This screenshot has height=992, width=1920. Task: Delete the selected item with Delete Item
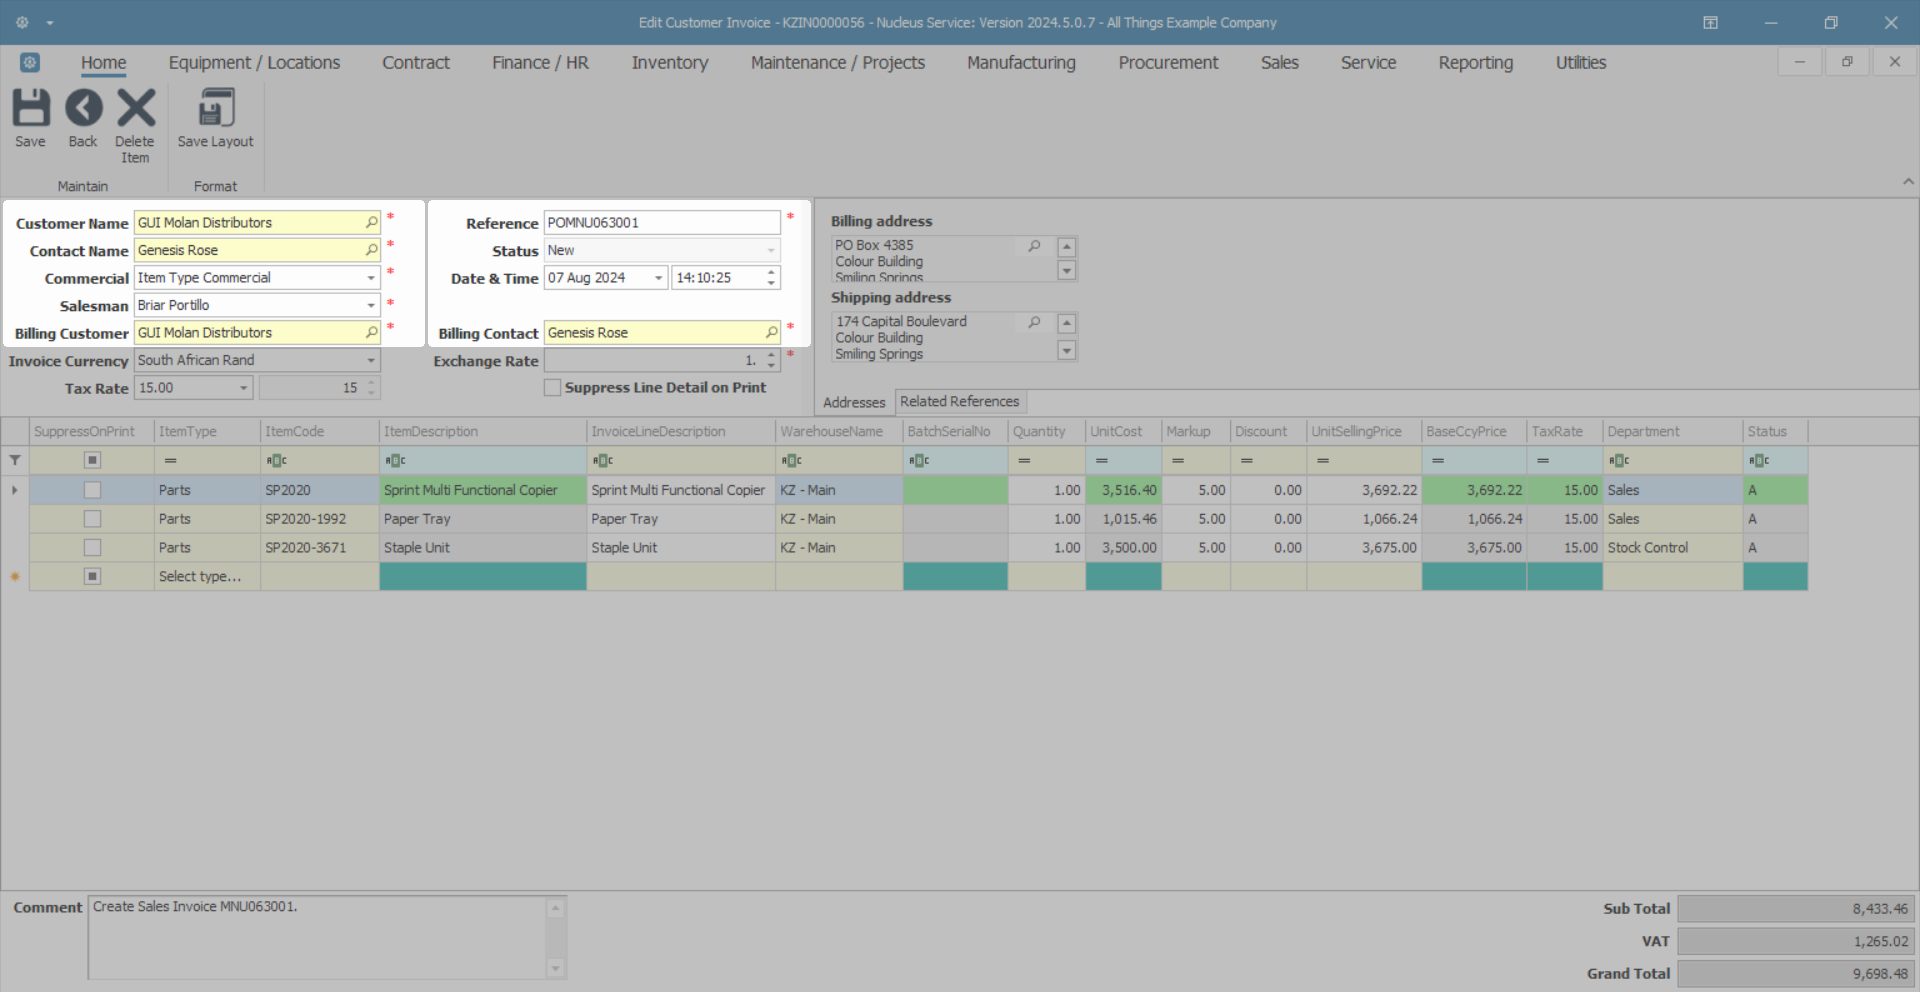(135, 126)
